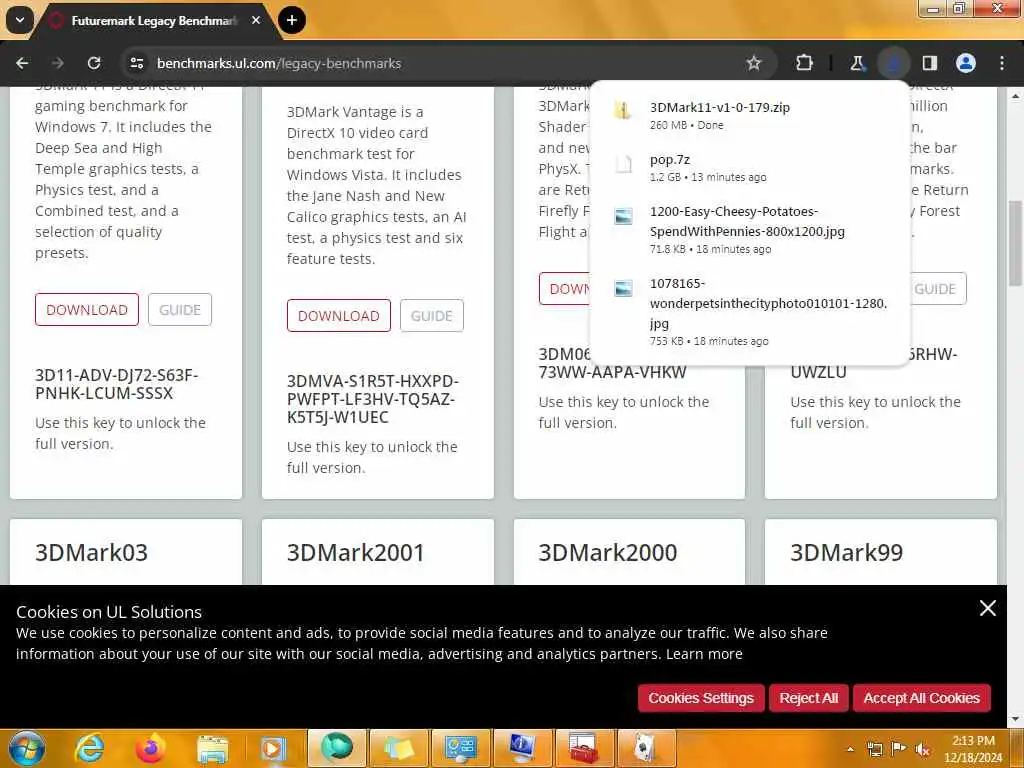The height and width of the screenshot is (768, 1024).
Task: Select the 3D11-ADV-DJ72-S63F key text
Action: click(116, 384)
